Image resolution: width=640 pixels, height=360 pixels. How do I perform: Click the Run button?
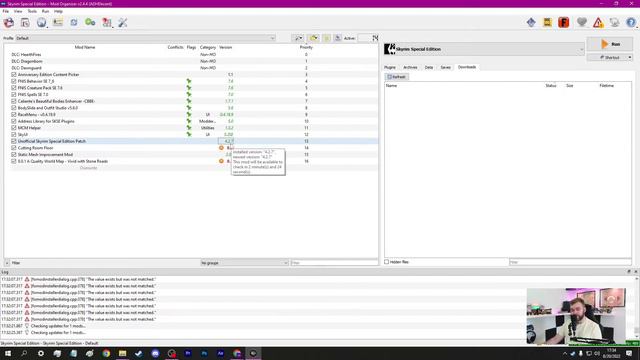[x=610, y=44]
